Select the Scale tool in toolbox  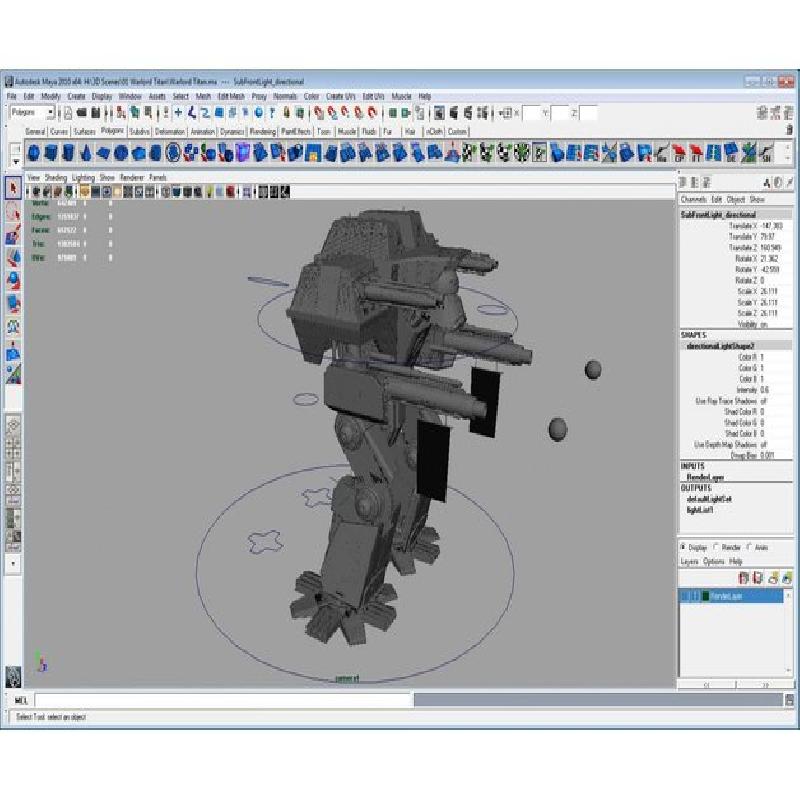pyautogui.click(x=13, y=303)
